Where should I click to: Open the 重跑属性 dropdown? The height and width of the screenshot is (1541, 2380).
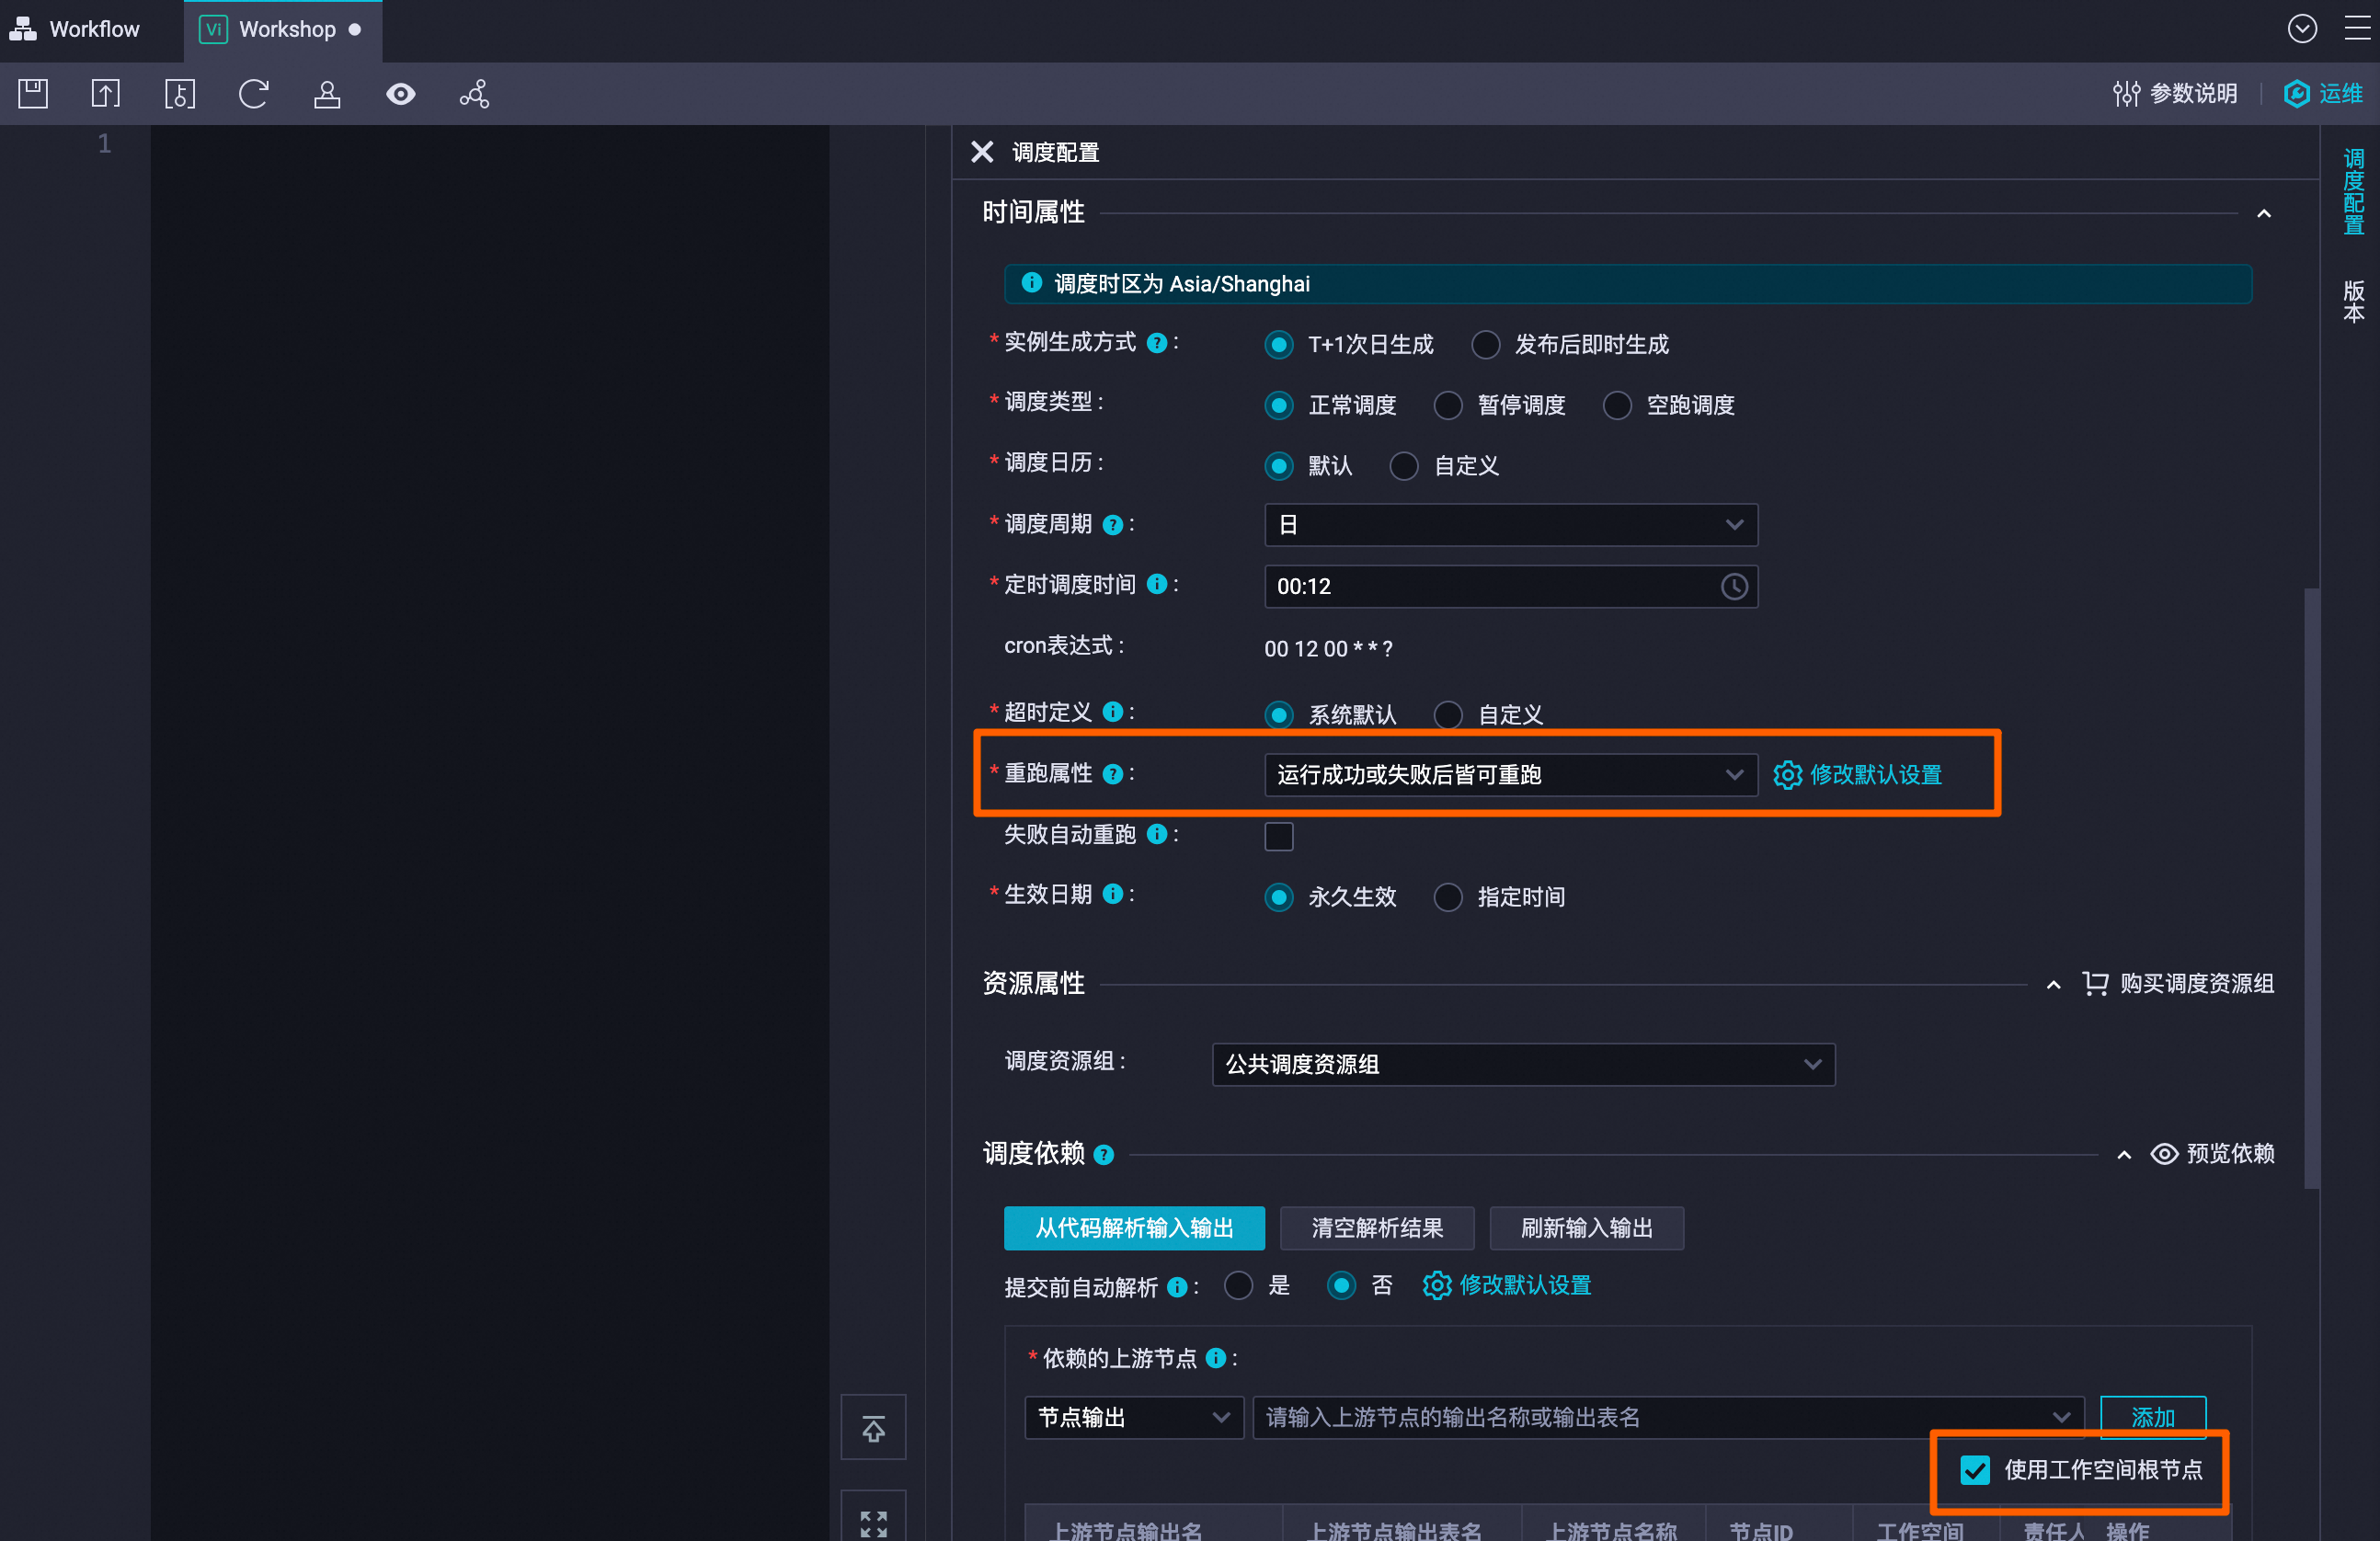[x=1511, y=775]
